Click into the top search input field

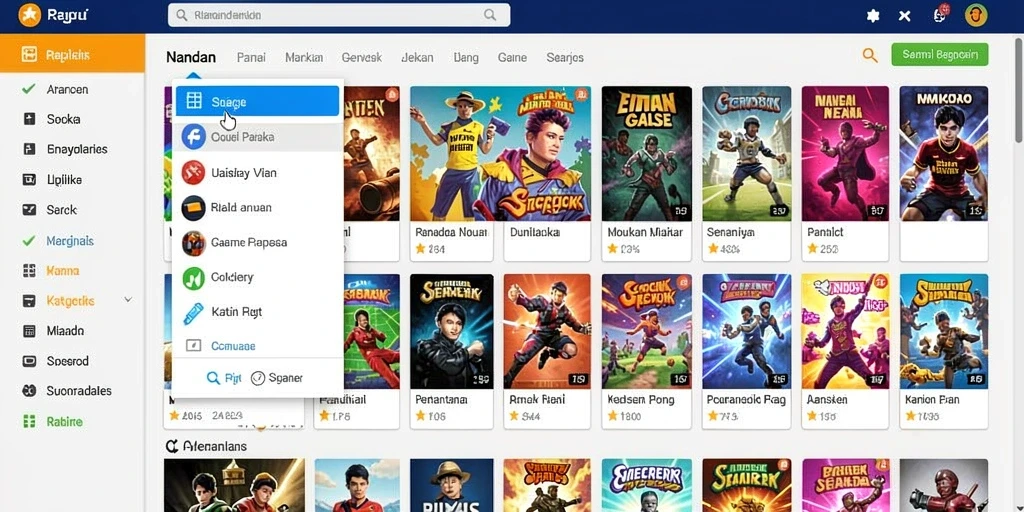click(339, 15)
